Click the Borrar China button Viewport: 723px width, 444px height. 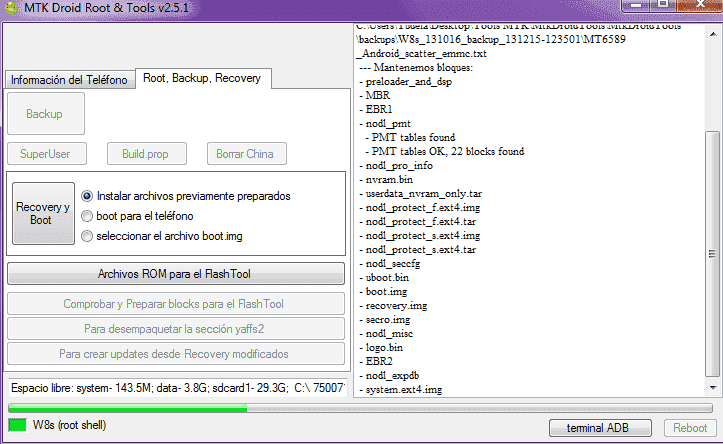pyautogui.click(x=247, y=154)
